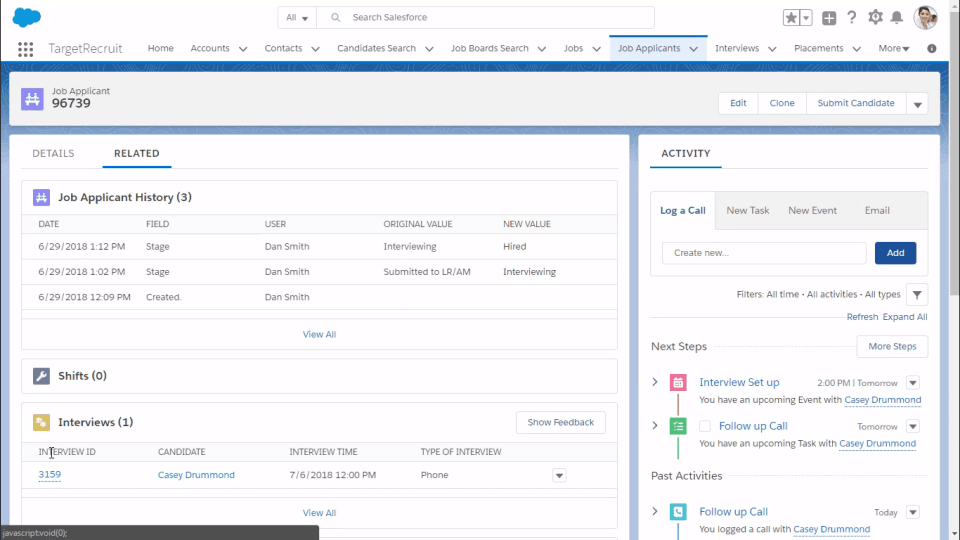Switch to the New Event tab
960x540 pixels.
812,211
